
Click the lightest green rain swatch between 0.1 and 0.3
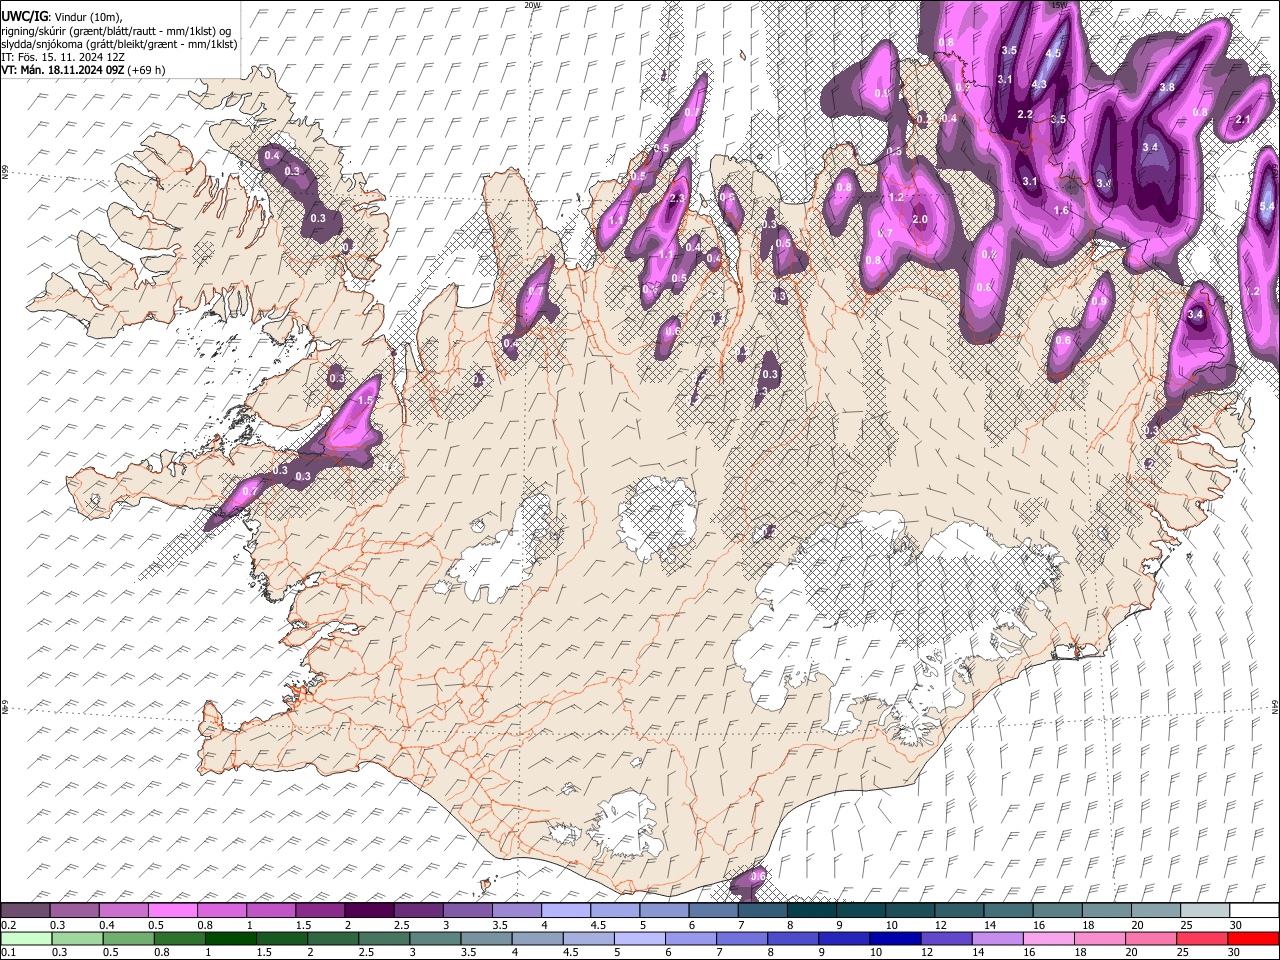click(x=26, y=938)
